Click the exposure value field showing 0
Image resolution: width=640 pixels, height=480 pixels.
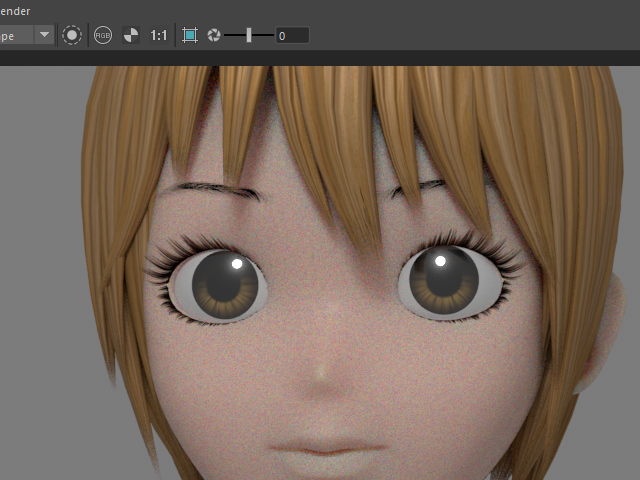coord(291,35)
